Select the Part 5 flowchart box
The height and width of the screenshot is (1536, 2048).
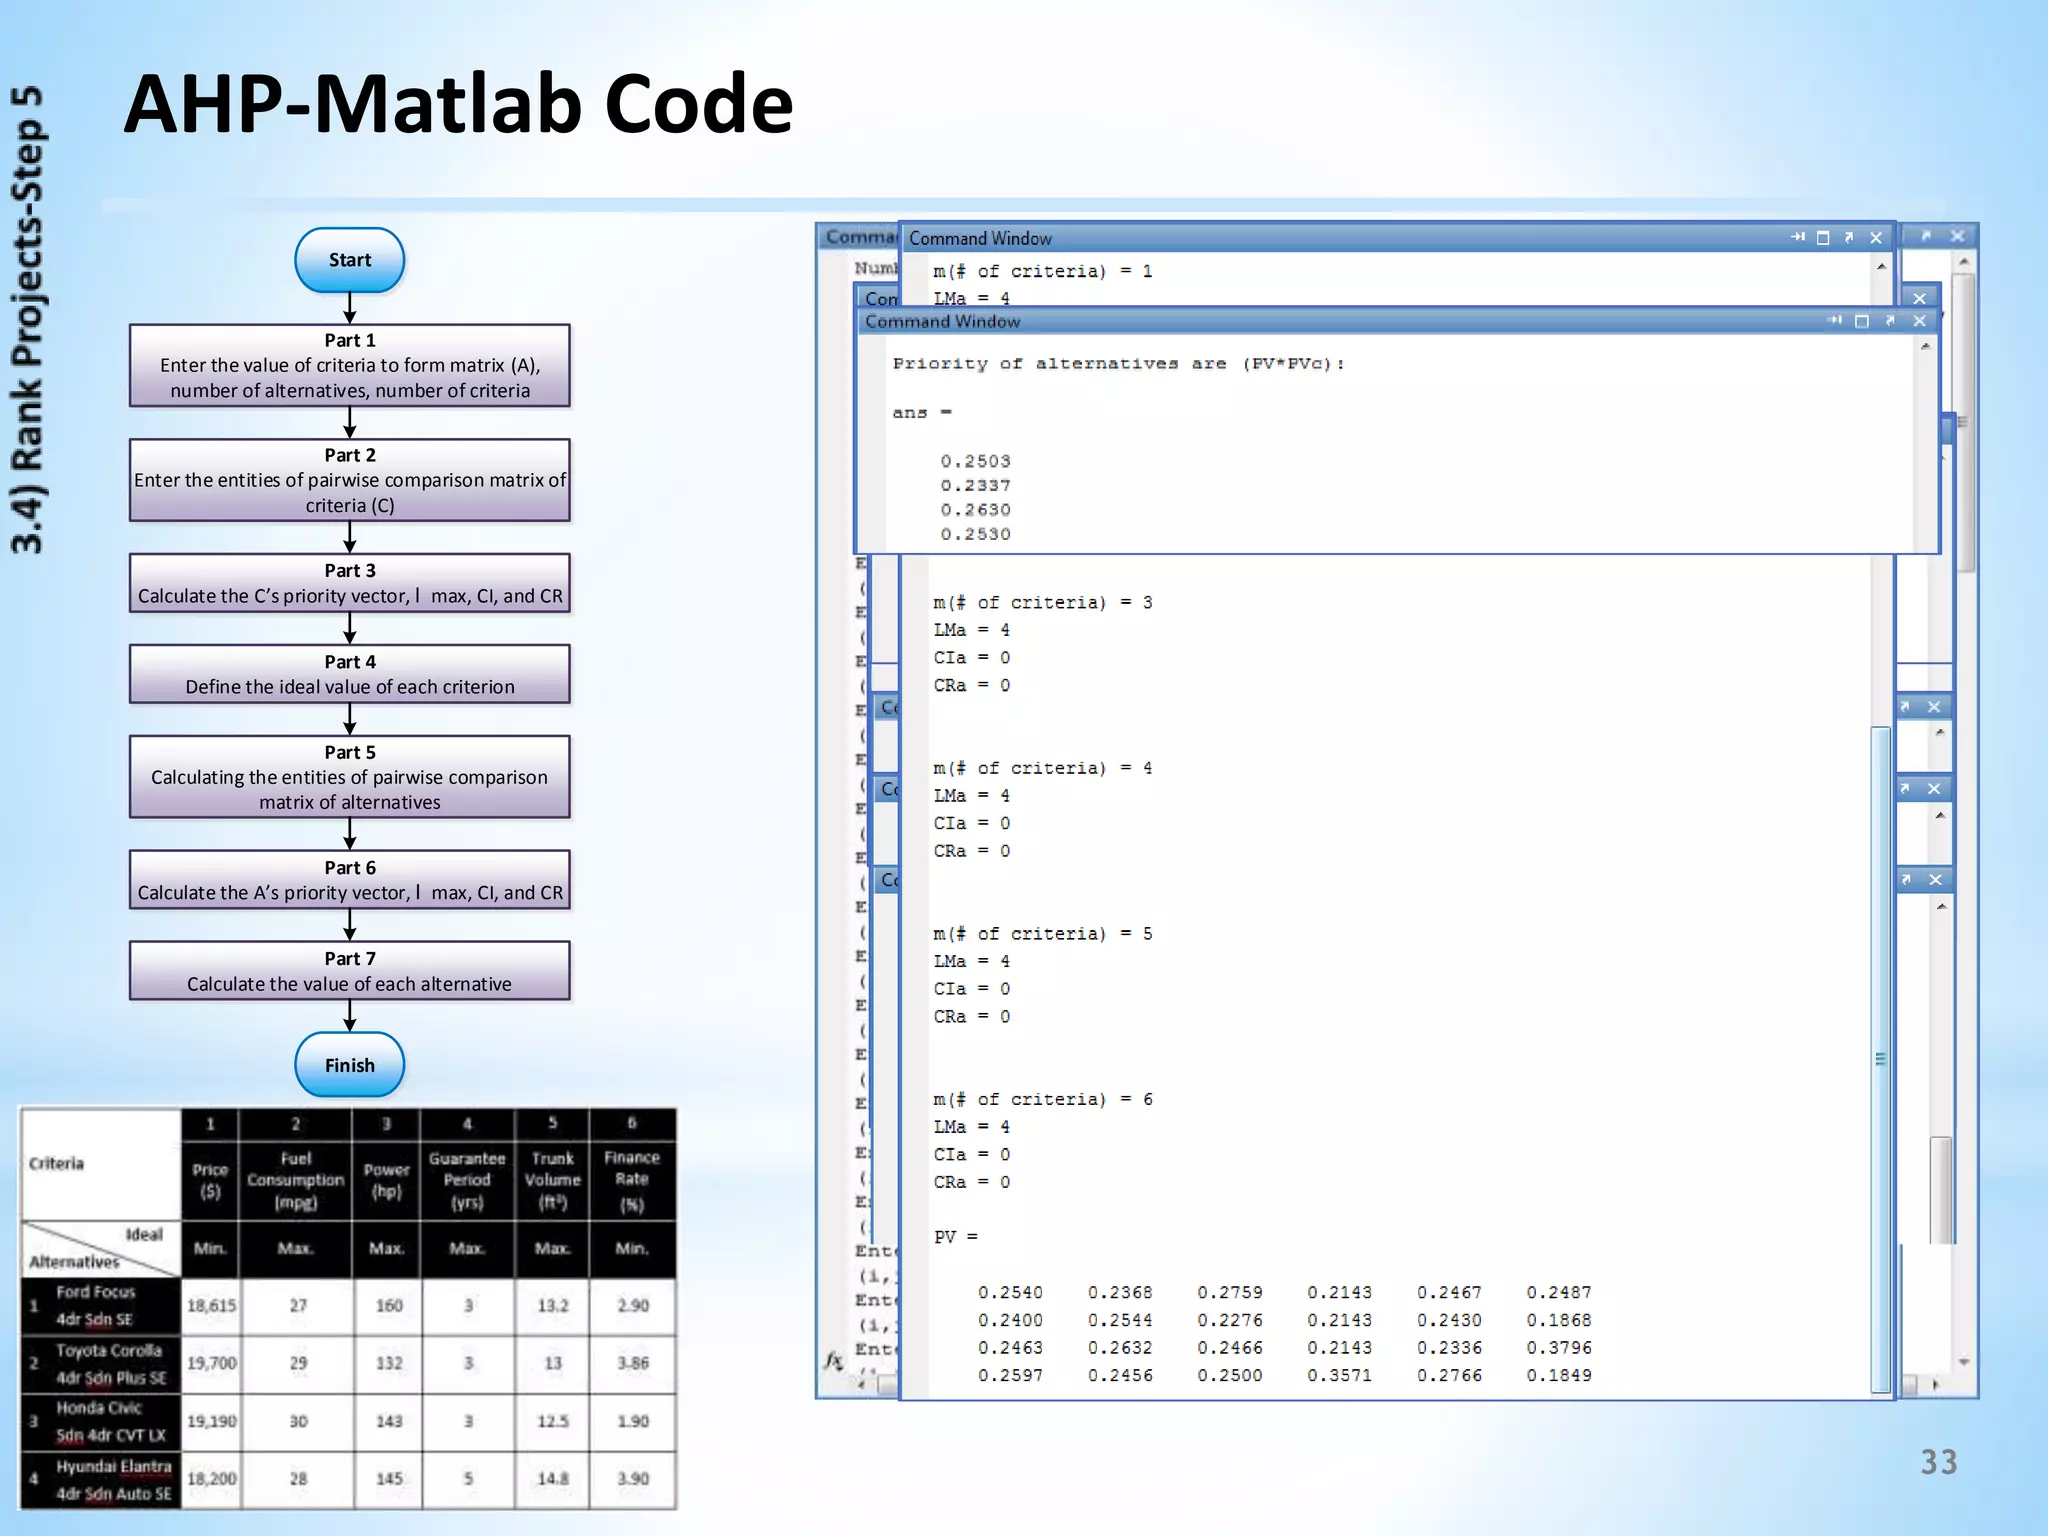[350, 777]
